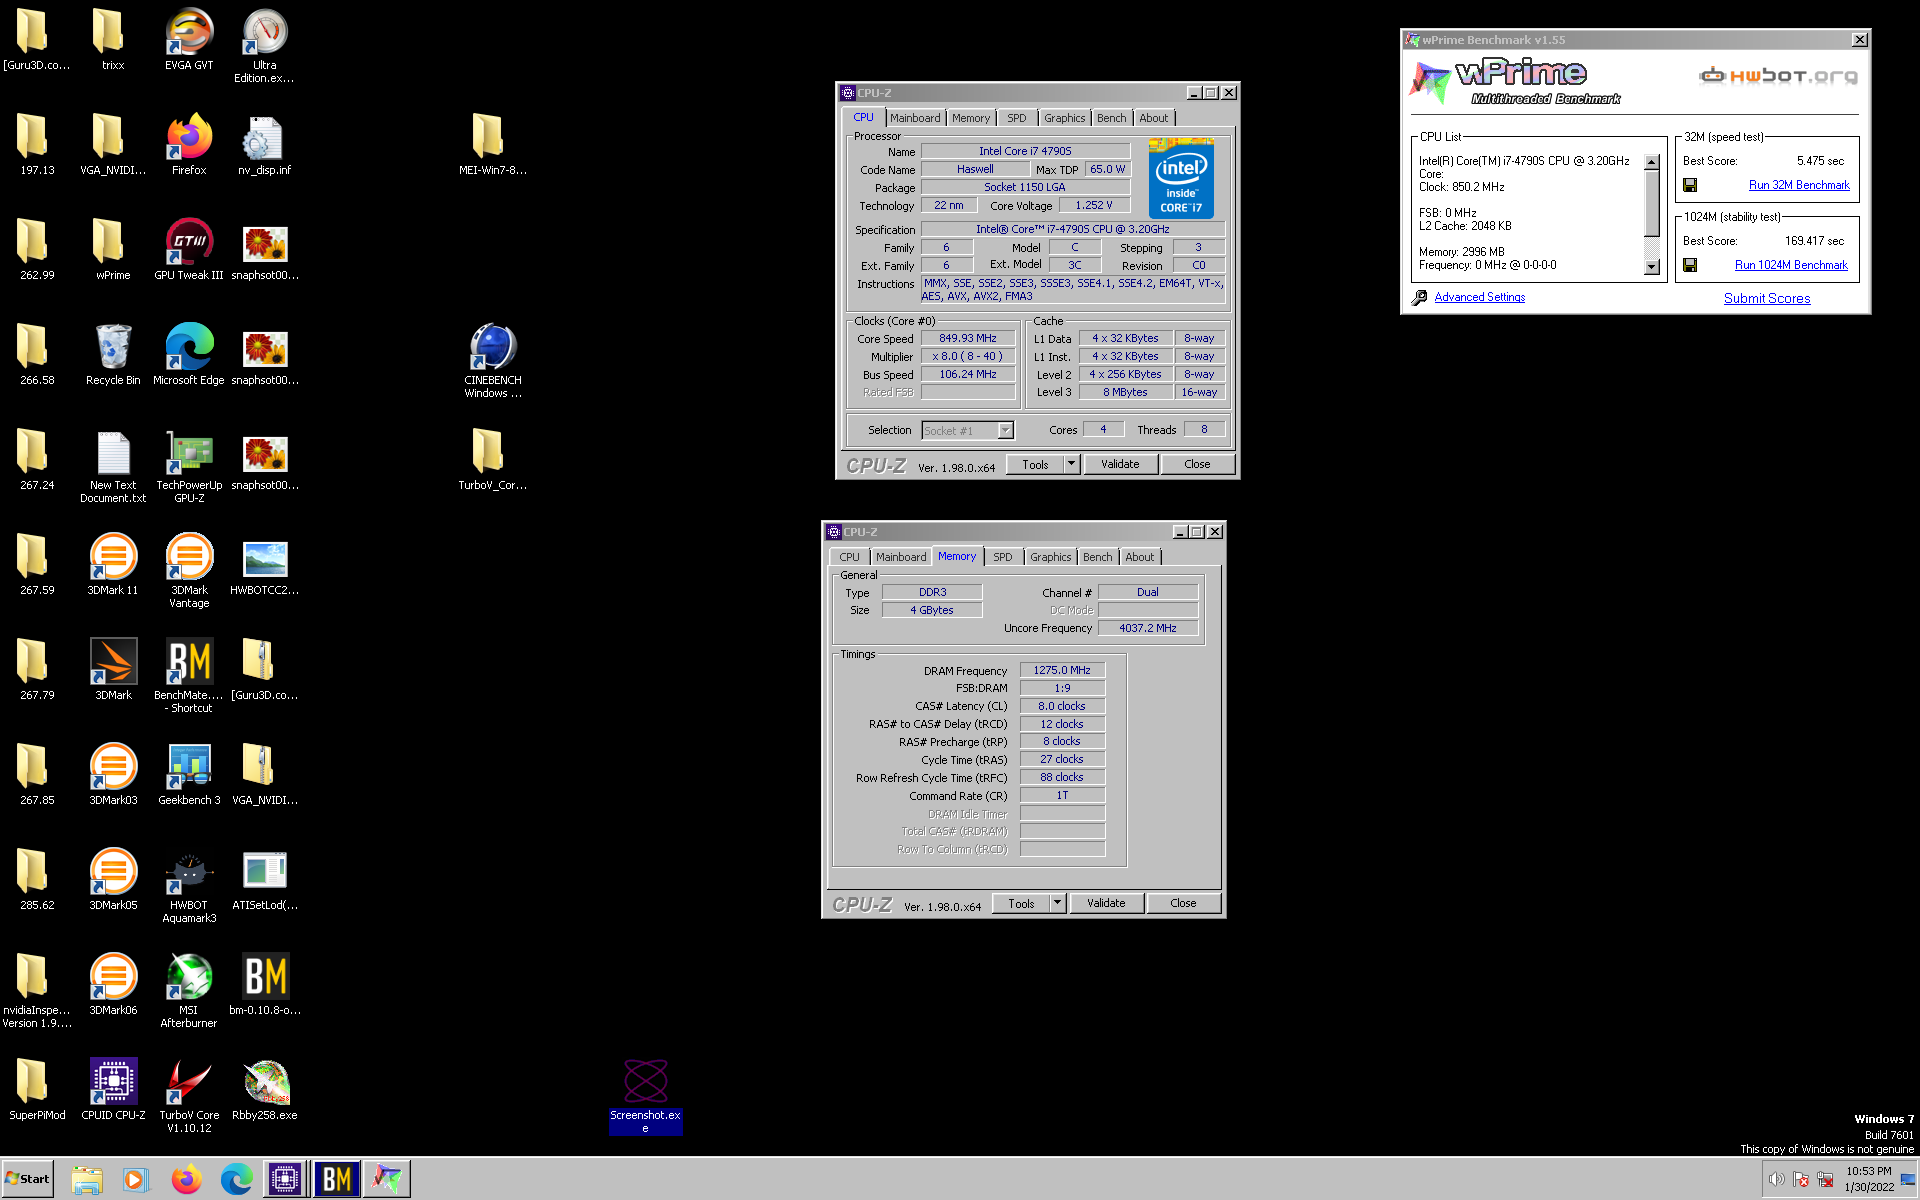Click Core Speed value 849.93 MHz

(x=968, y=338)
